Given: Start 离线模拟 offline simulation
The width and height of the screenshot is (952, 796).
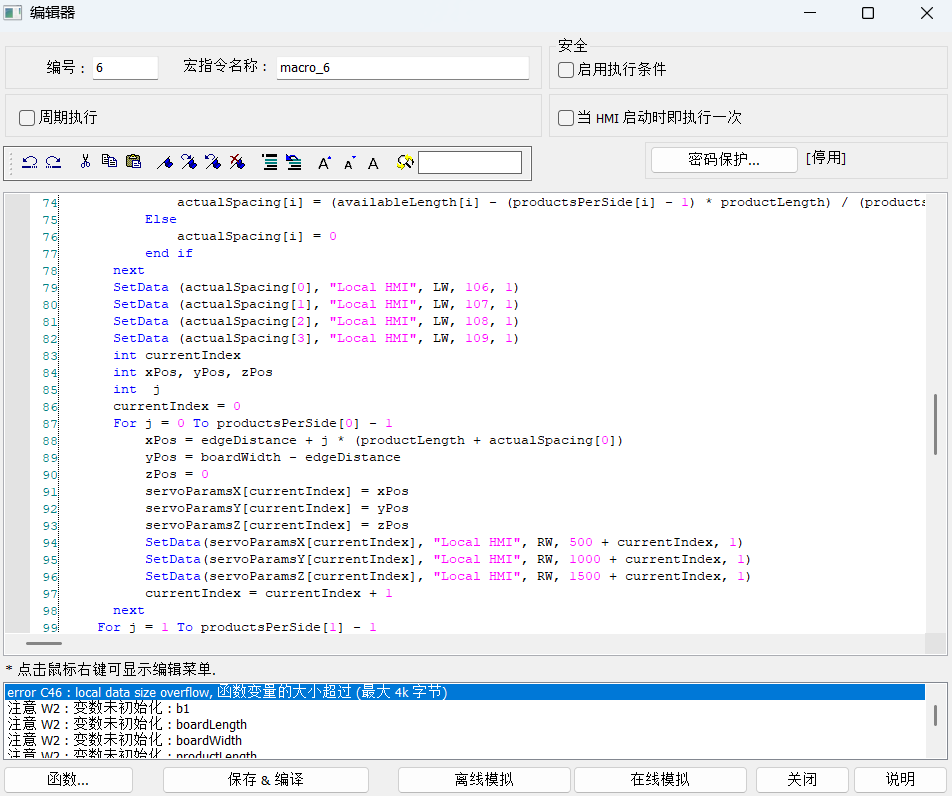Looking at the screenshot, I should click(x=484, y=779).
